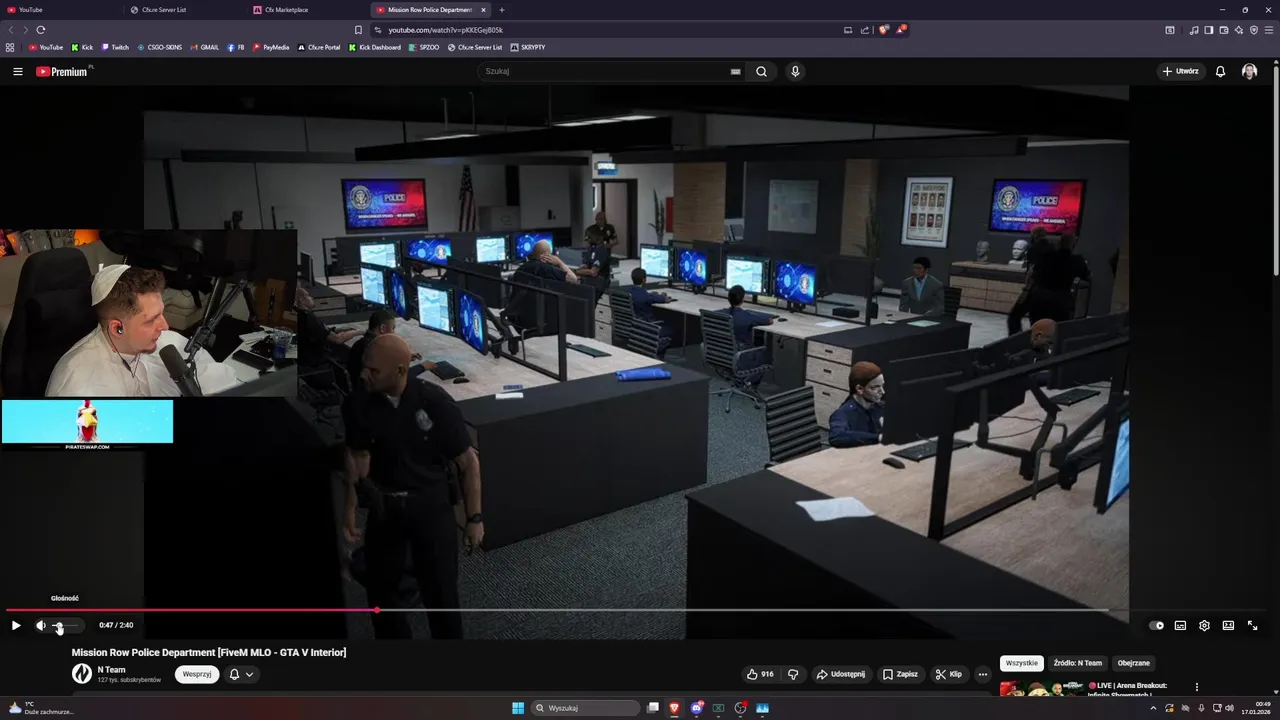Open the Kick Dashboard bookmark
The image size is (1280, 720).
[x=375, y=47]
